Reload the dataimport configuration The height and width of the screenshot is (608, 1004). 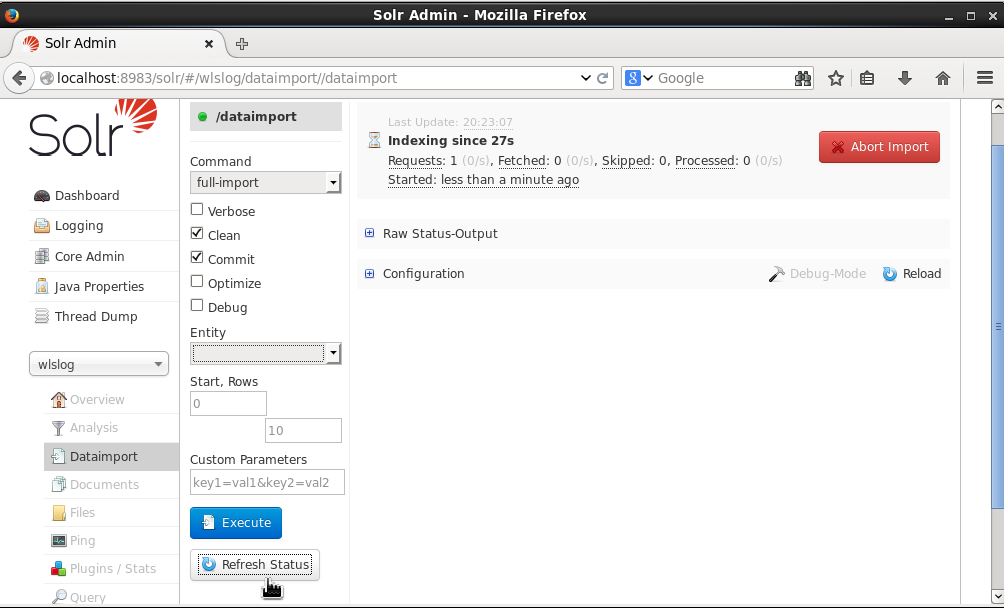click(x=912, y=273)
